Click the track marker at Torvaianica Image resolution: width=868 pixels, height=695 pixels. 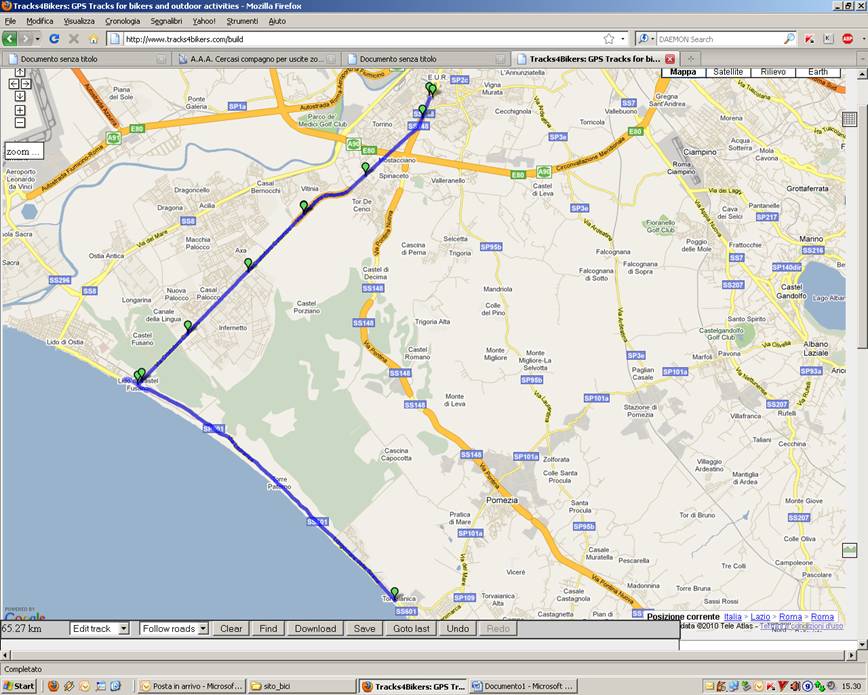click(394, 593)
